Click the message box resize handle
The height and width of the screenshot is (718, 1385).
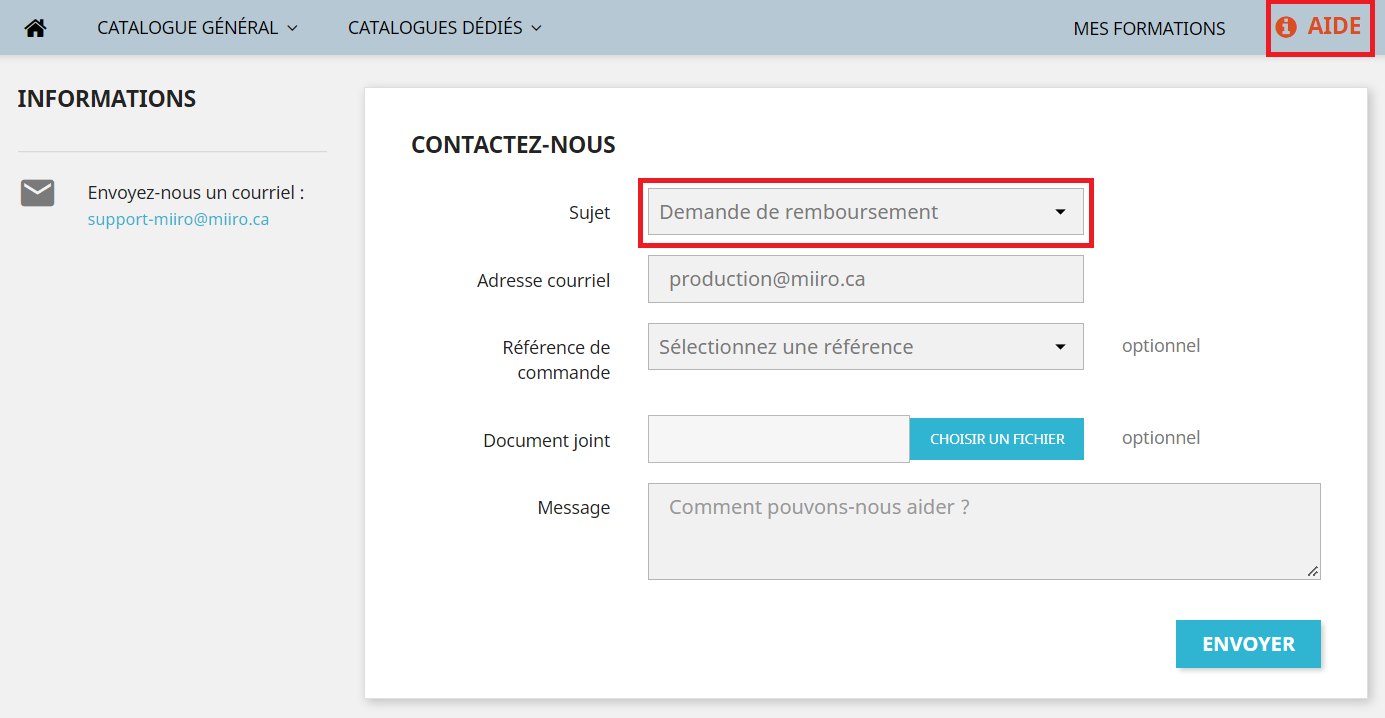point(1313,572)
